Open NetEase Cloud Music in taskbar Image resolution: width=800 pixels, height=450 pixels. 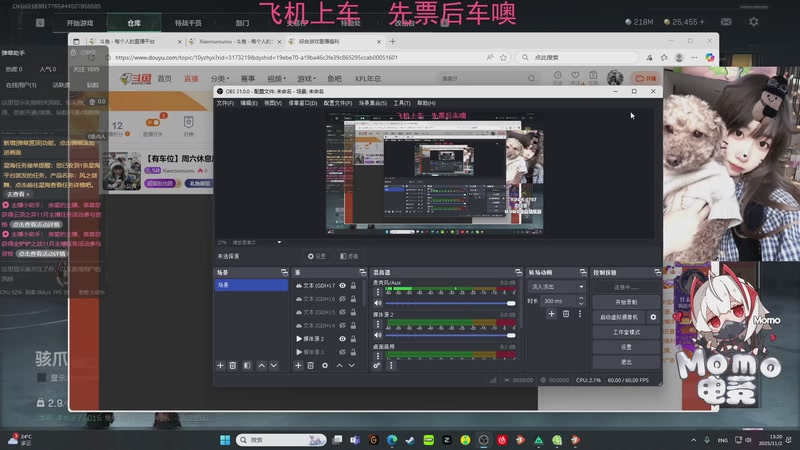pyautogui.click(x=502, y=440)
